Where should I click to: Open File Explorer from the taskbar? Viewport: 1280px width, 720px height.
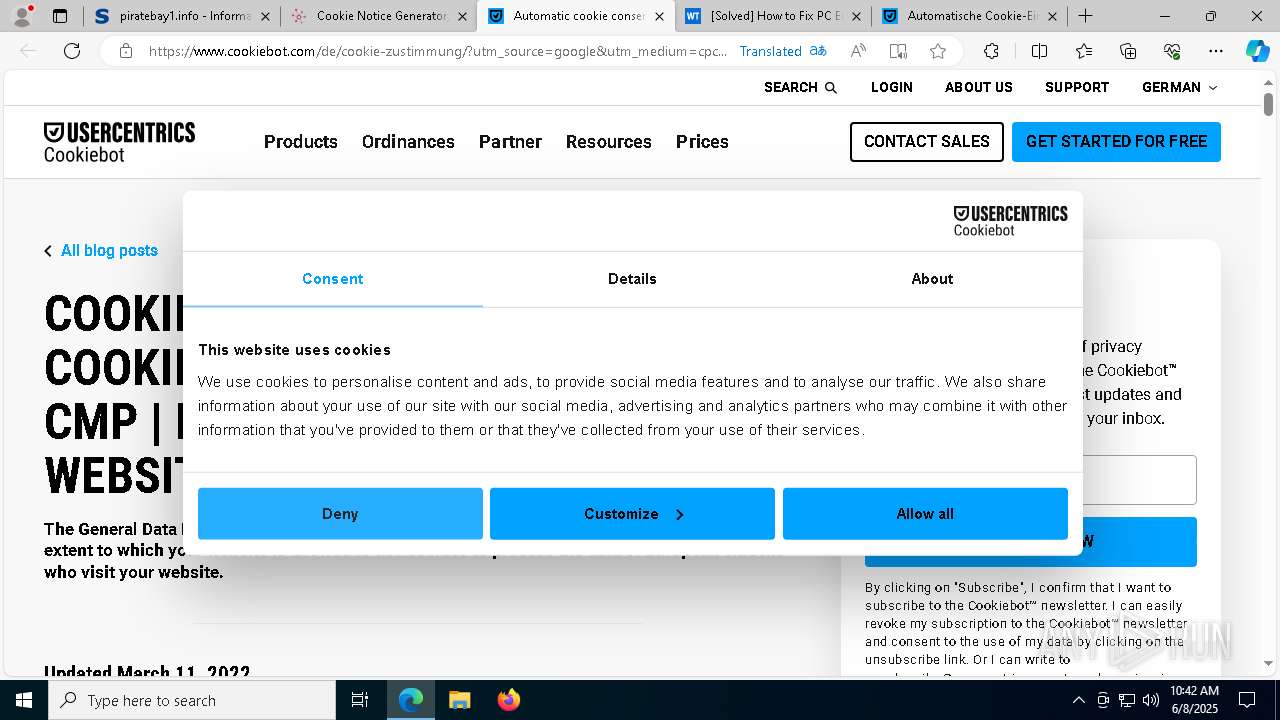coord(459,700)
